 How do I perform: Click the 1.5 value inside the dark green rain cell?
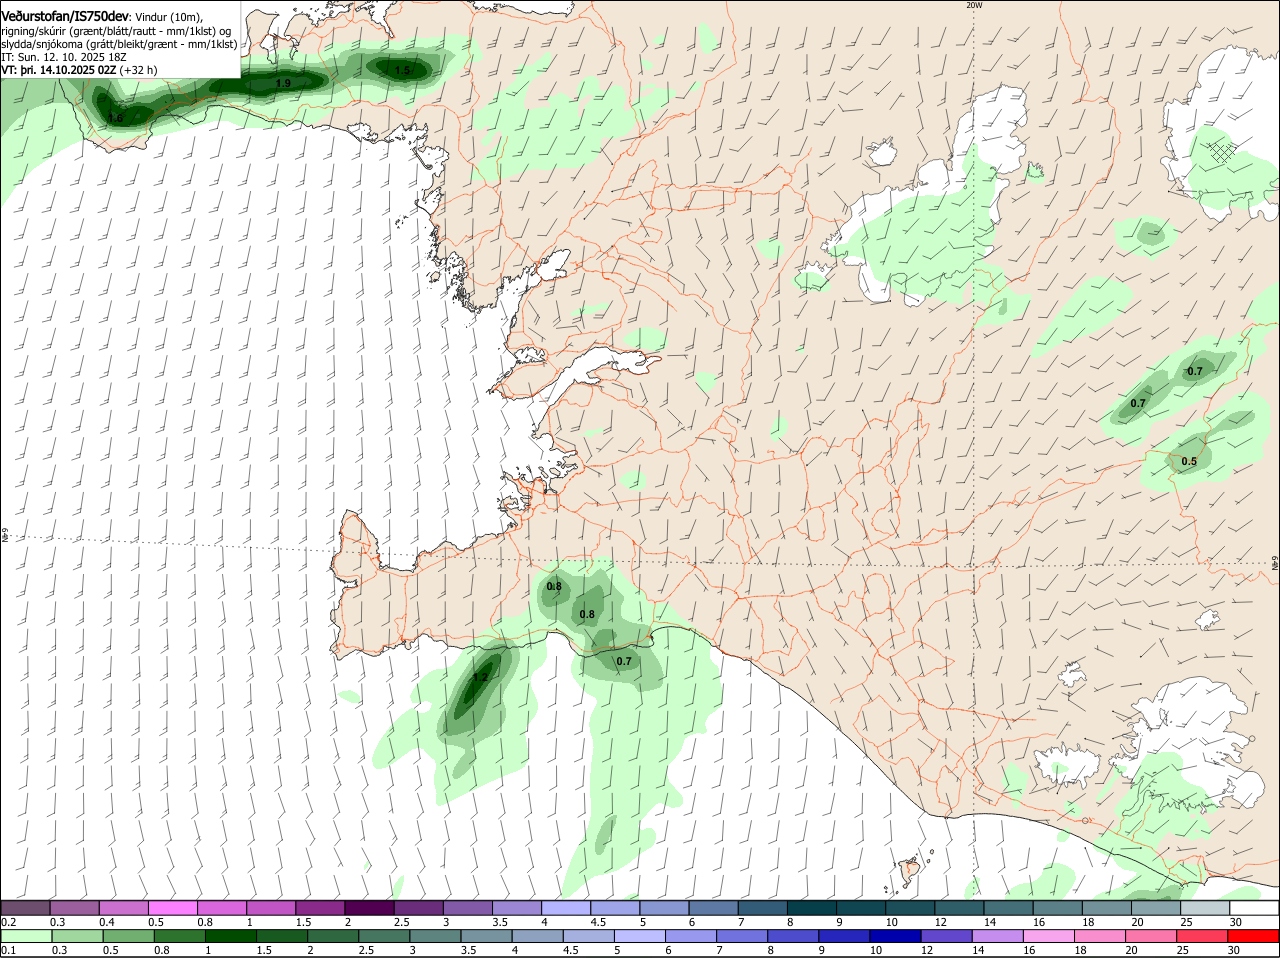402,70
